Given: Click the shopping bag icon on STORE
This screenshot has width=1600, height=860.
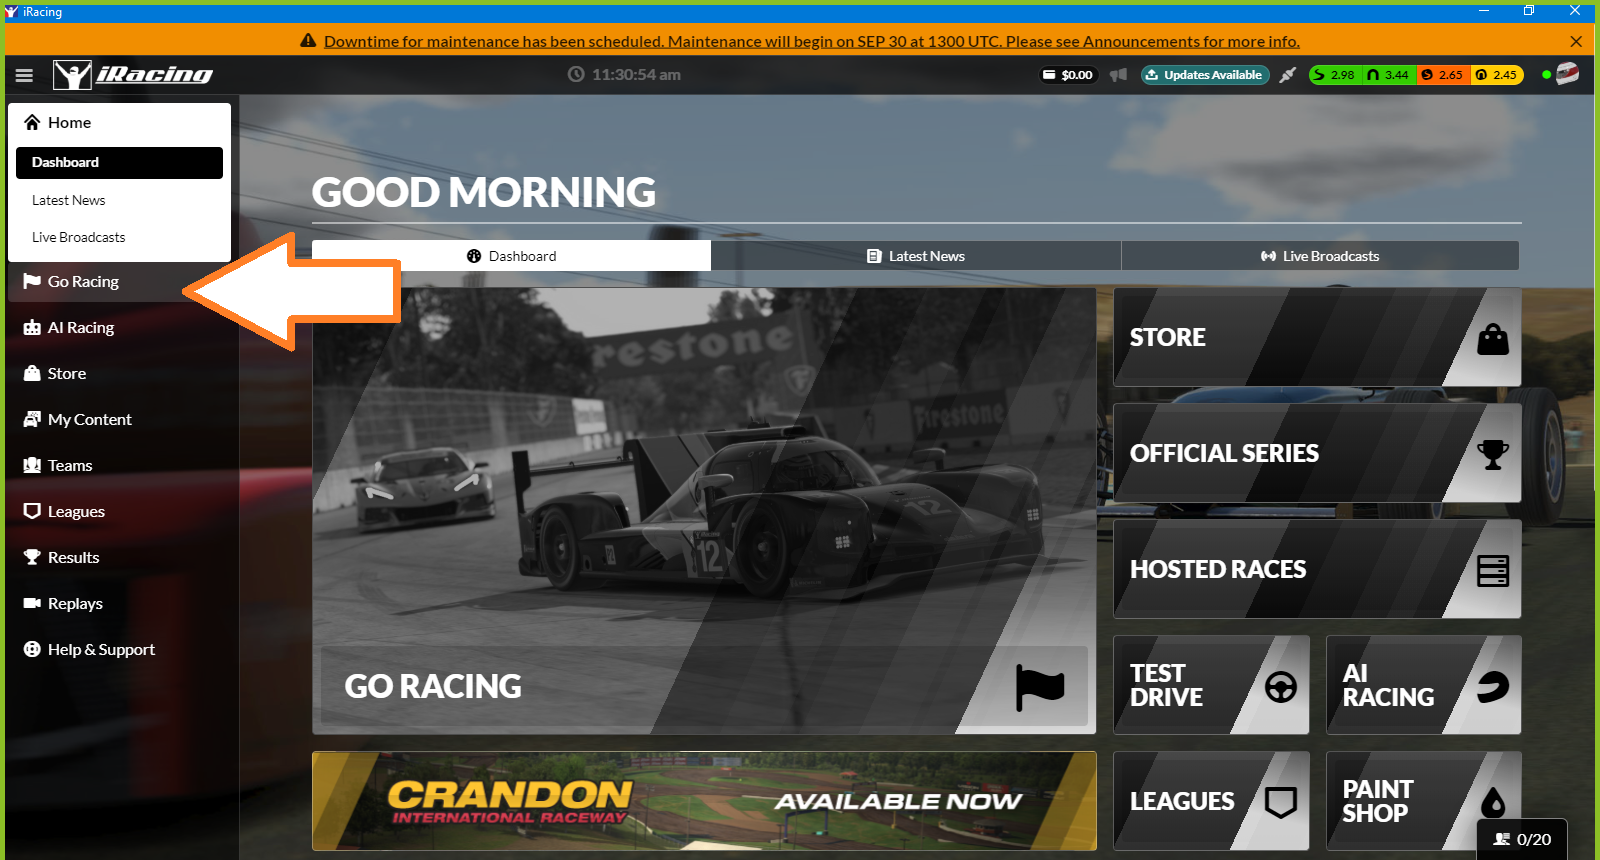Looking at the screenshot, I should pyautogui.click(x=1493, y=339).
